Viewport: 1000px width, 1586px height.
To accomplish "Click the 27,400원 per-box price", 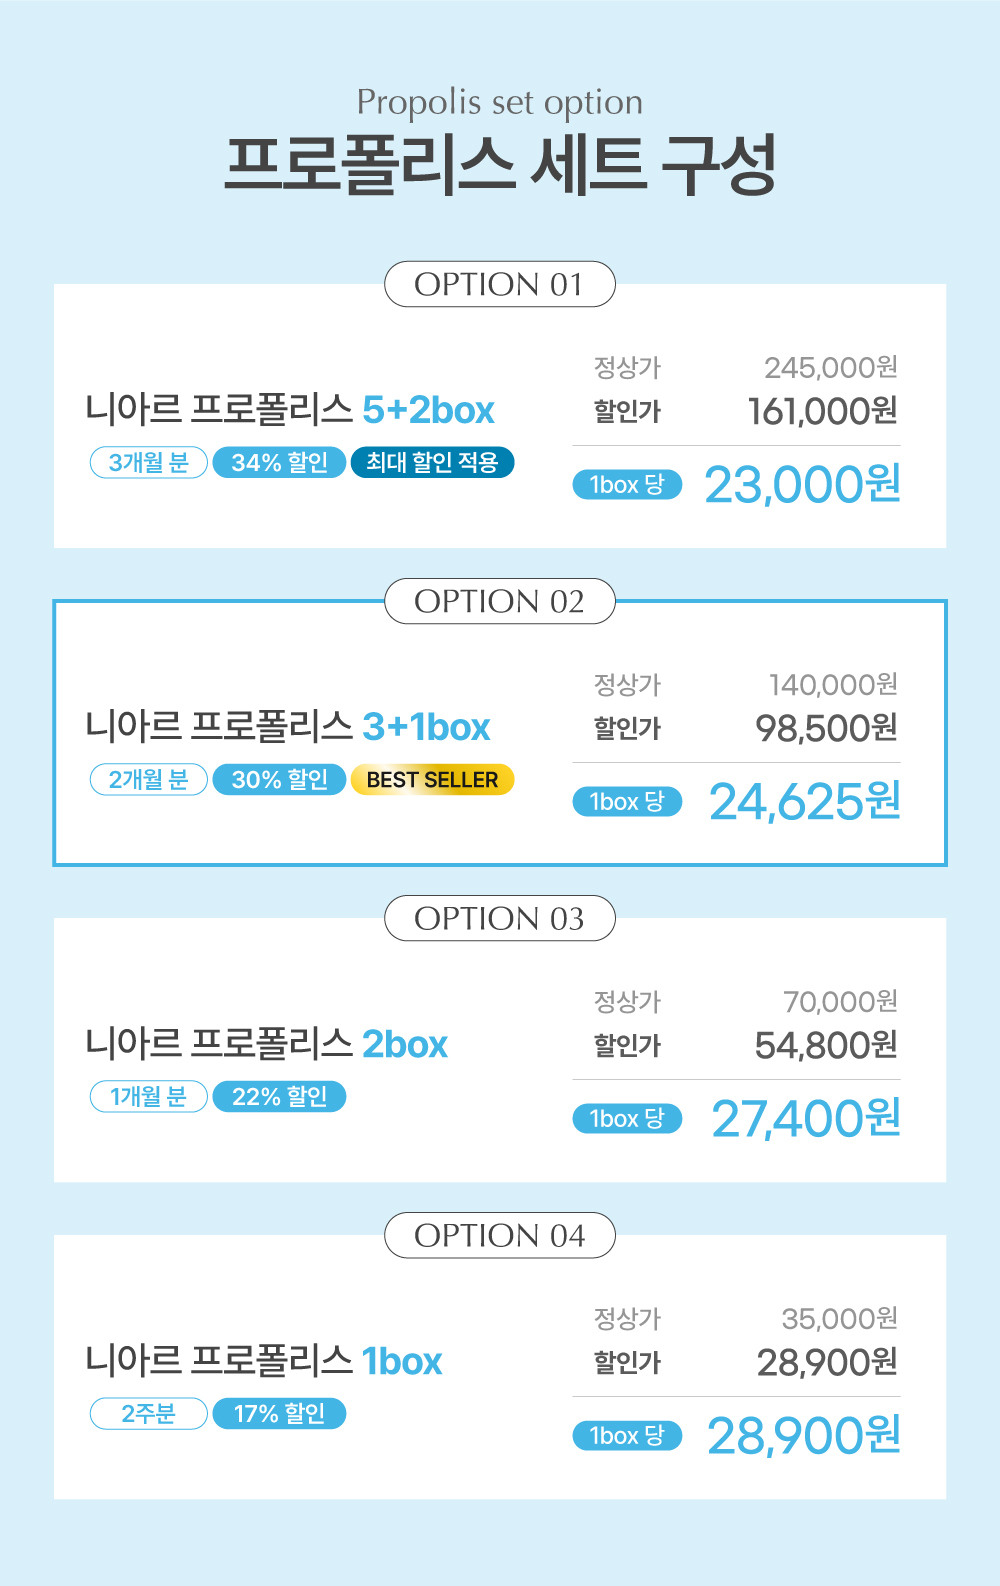I will (x=805, y=1119).
